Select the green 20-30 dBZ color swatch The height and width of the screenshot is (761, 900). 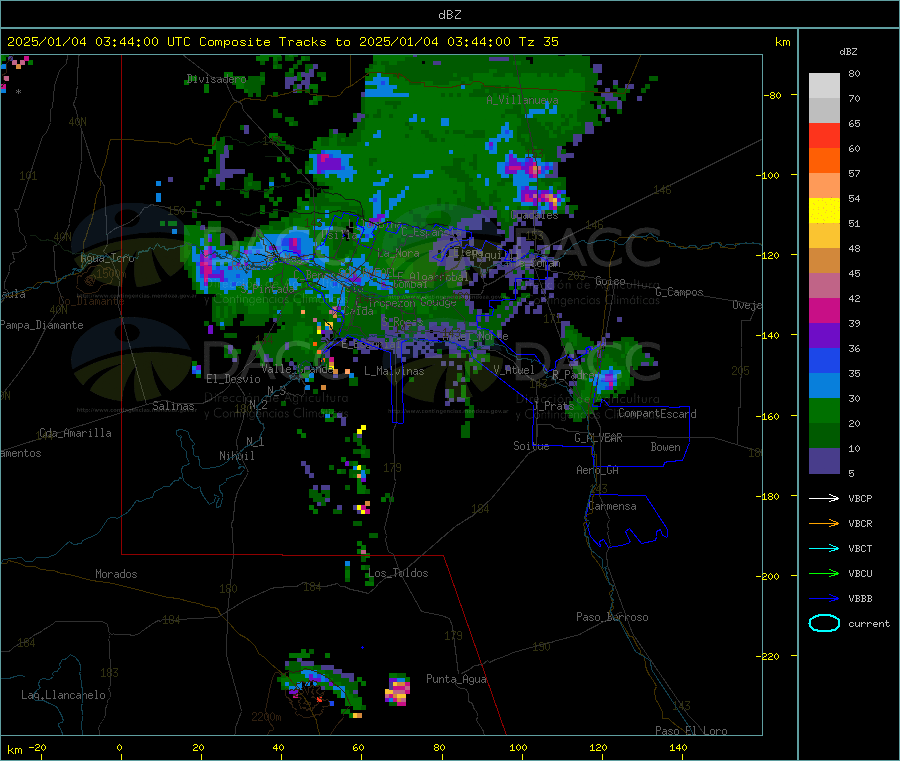[x=824, y=410]
